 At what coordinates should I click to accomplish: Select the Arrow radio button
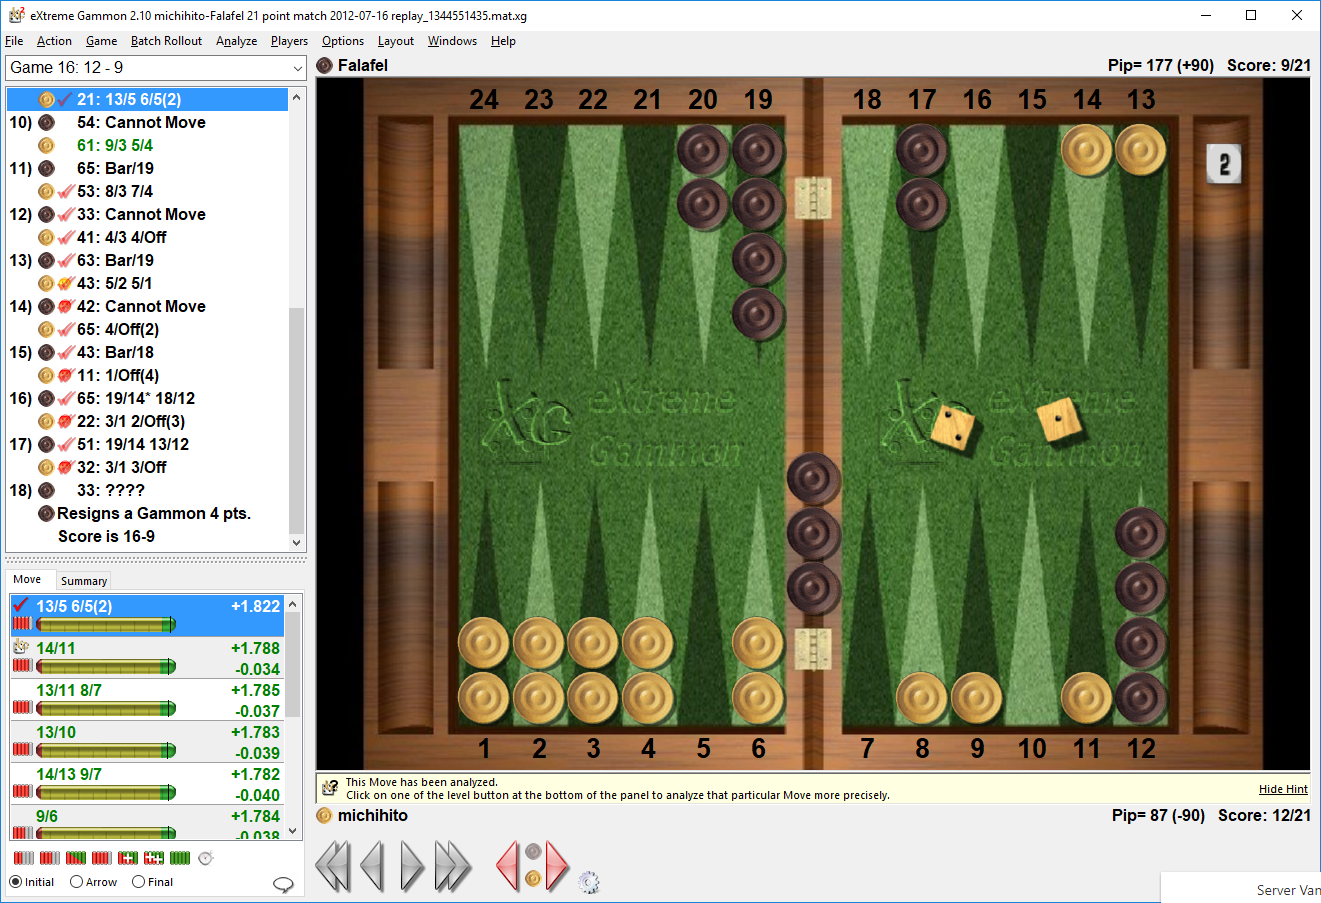click(x=76, y=882)
